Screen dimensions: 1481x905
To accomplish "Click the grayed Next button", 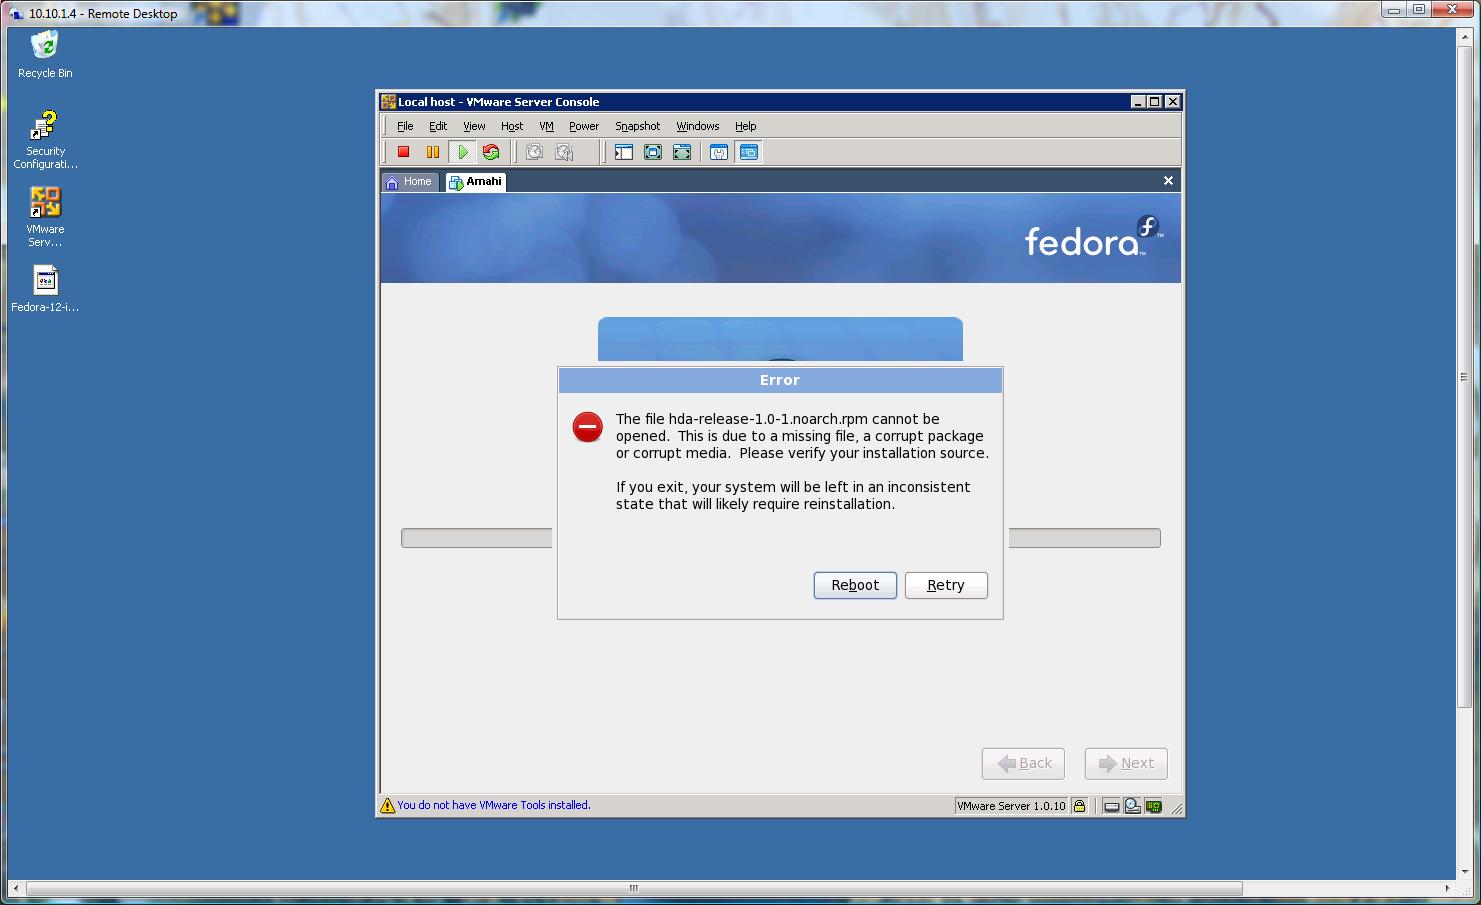I will (1126, 763).
